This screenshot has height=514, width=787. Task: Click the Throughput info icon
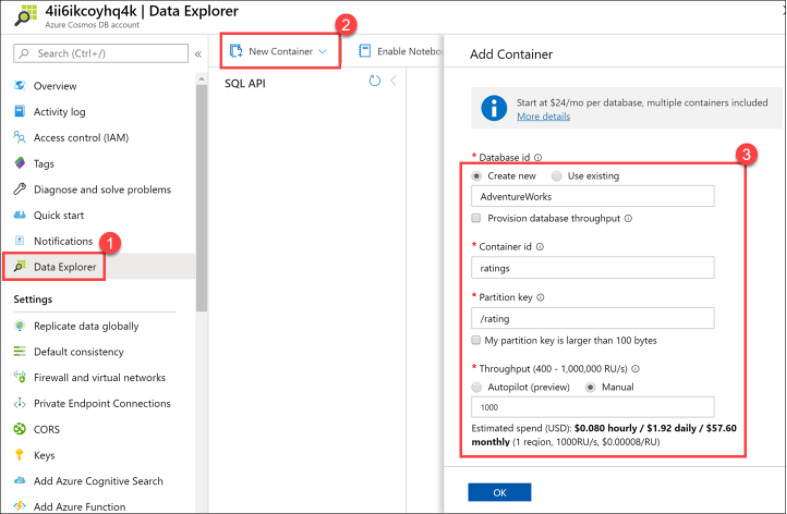635,368
